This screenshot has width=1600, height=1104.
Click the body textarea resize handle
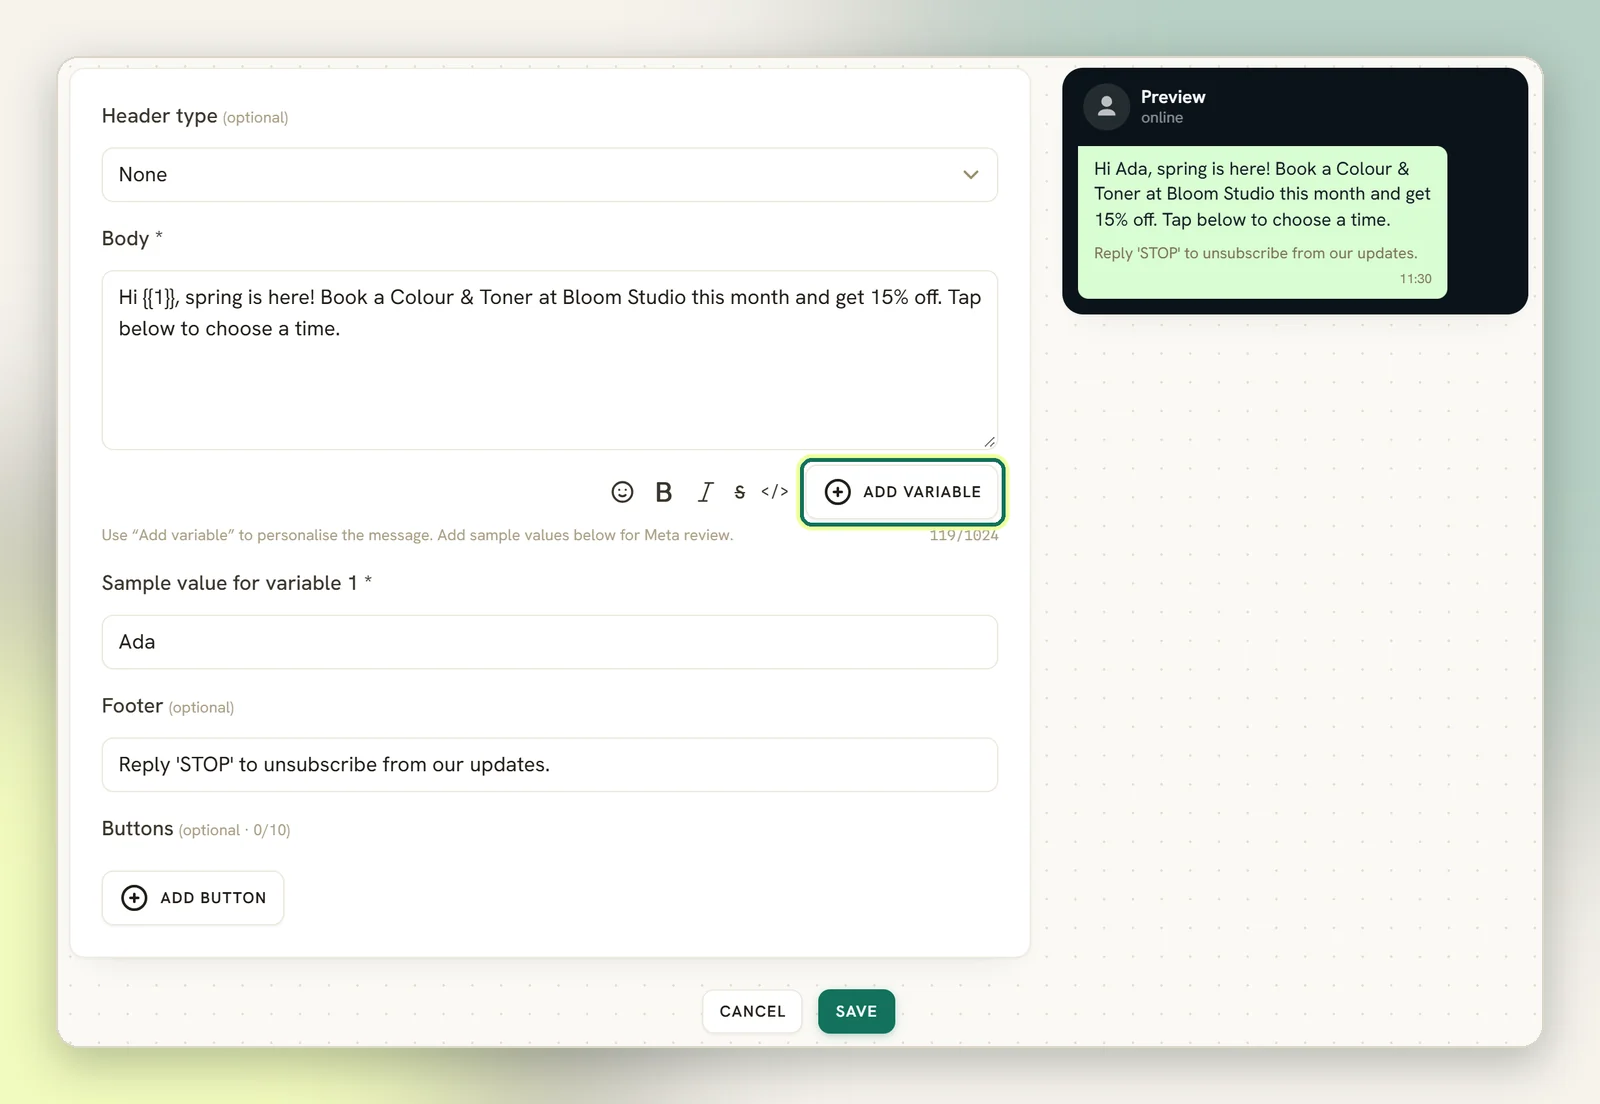pos(989,441)
